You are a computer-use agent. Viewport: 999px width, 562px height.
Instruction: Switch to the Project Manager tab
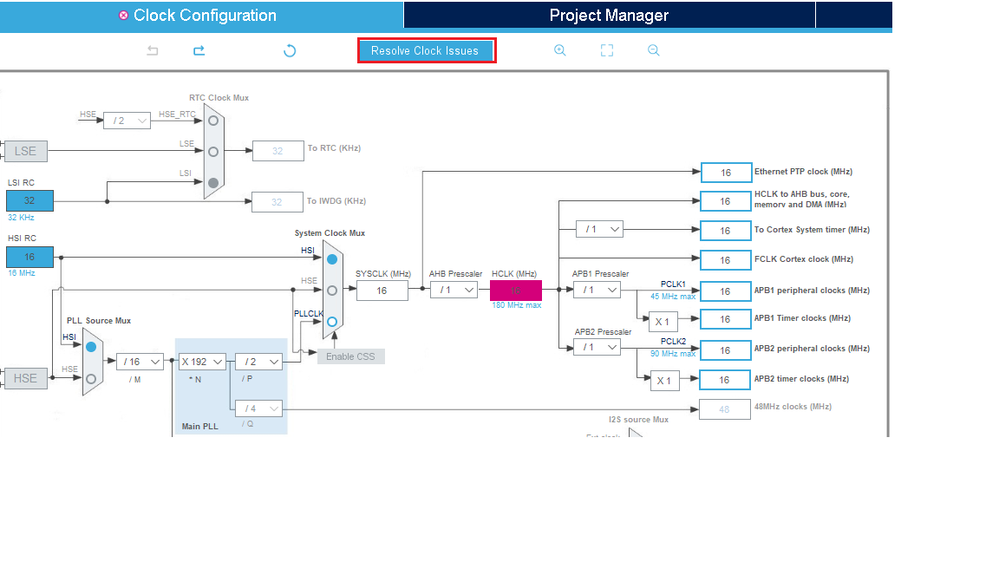tap(609, 15)
